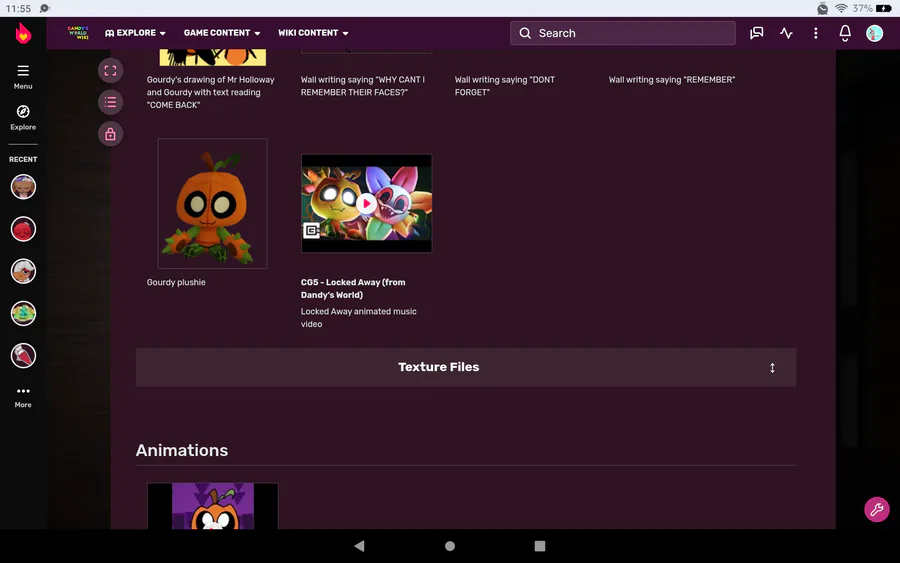
Task: Click caption 'Gourdy plushie'
Action: (x=176, y=282)
